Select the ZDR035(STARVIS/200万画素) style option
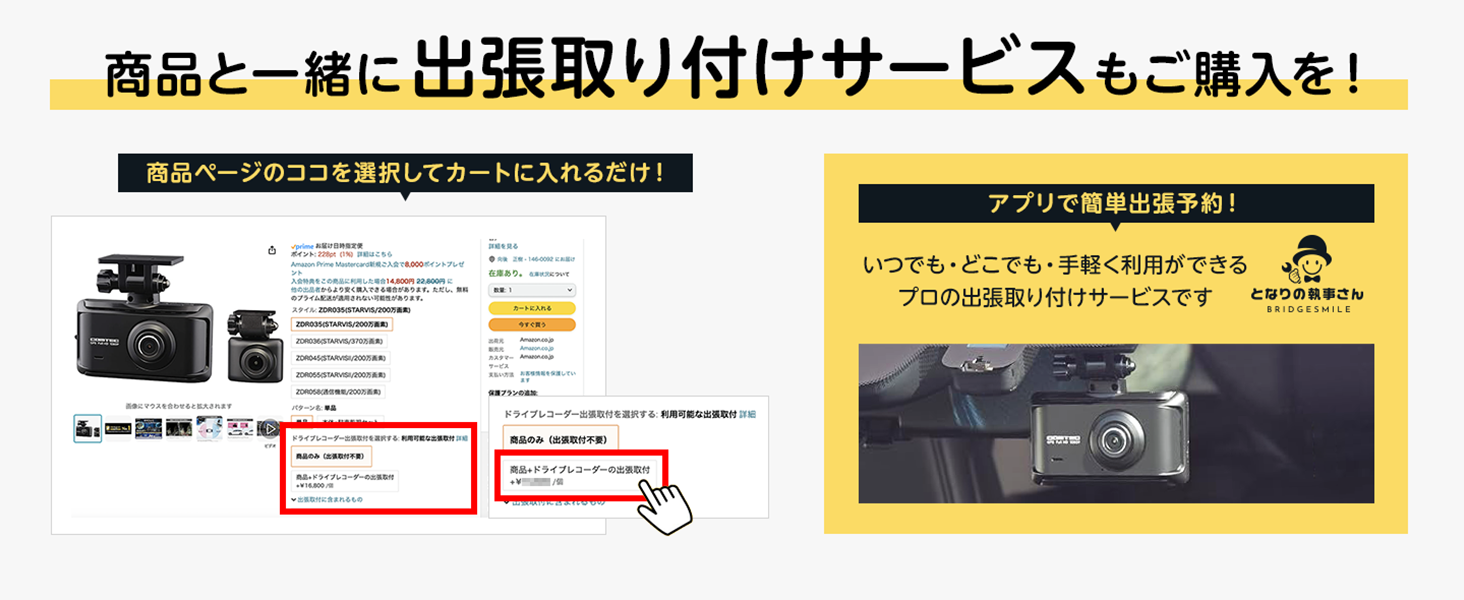Image resolution: width=1464 pixels, height=600 pixels. (x=342, y=324)
